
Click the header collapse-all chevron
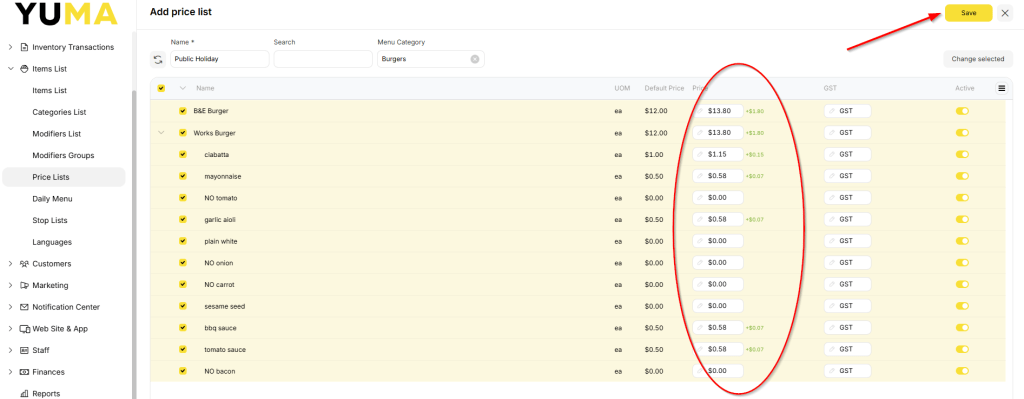pos(183,88)
